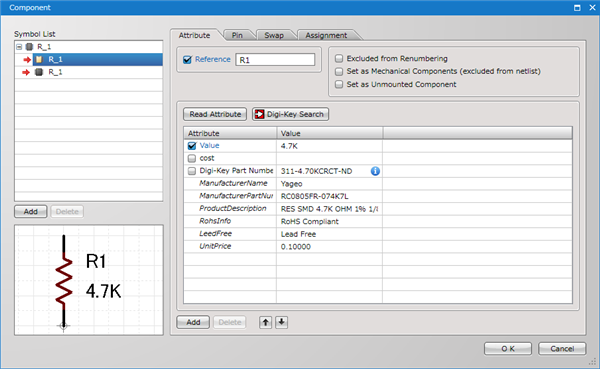Click Add under the Symbol List
This screenshot has height=369, width=600.
coord(31,212)
